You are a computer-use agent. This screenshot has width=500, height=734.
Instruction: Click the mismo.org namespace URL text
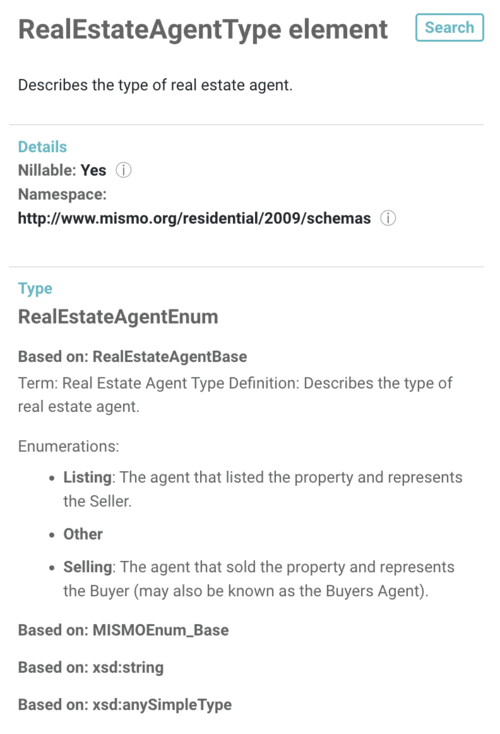point(194,218)
